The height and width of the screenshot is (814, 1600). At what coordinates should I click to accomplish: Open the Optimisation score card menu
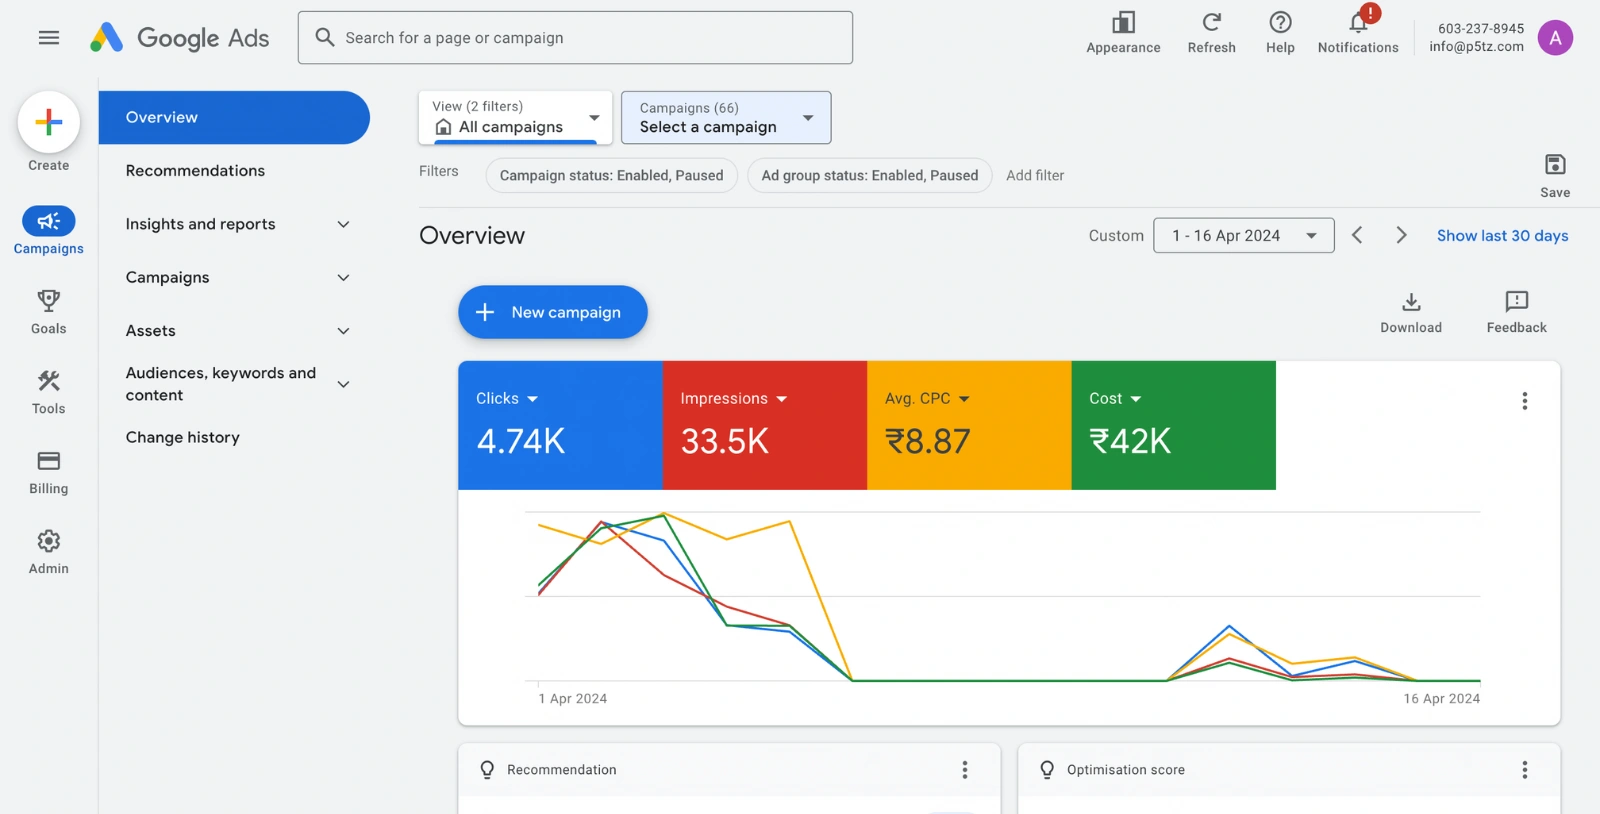point(1524,770)
